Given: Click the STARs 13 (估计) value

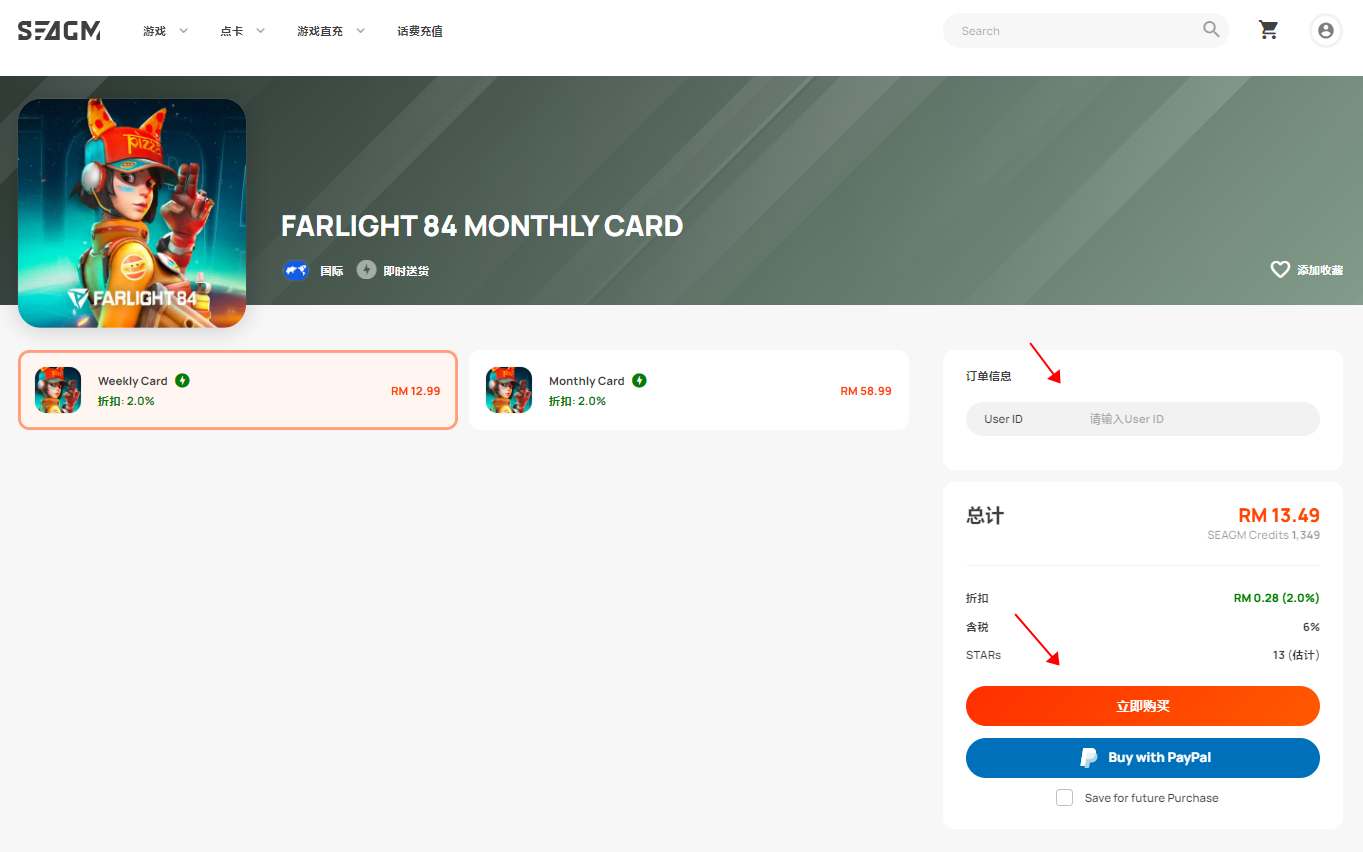Looking at the screenshot, I should tap(1296, 656).
